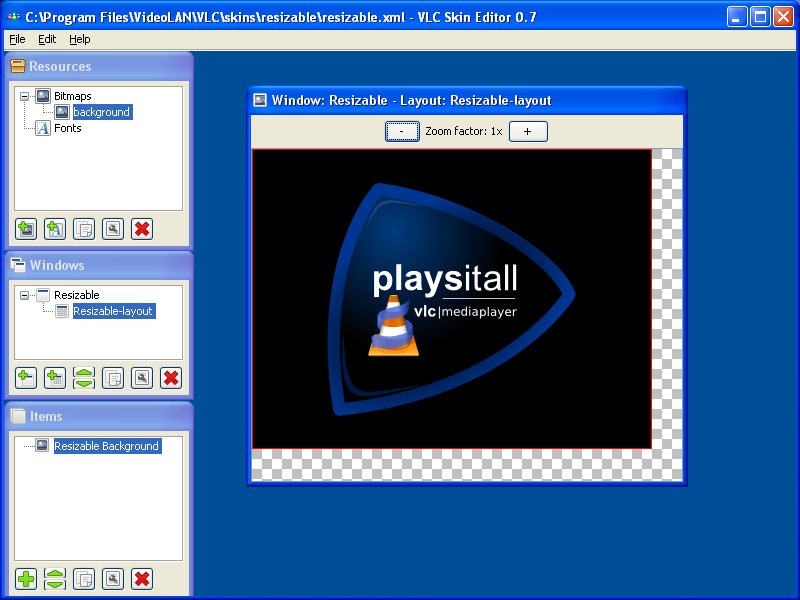Duplicate the selected window or layout
The image size is (800, 600).
coord(113,378)
